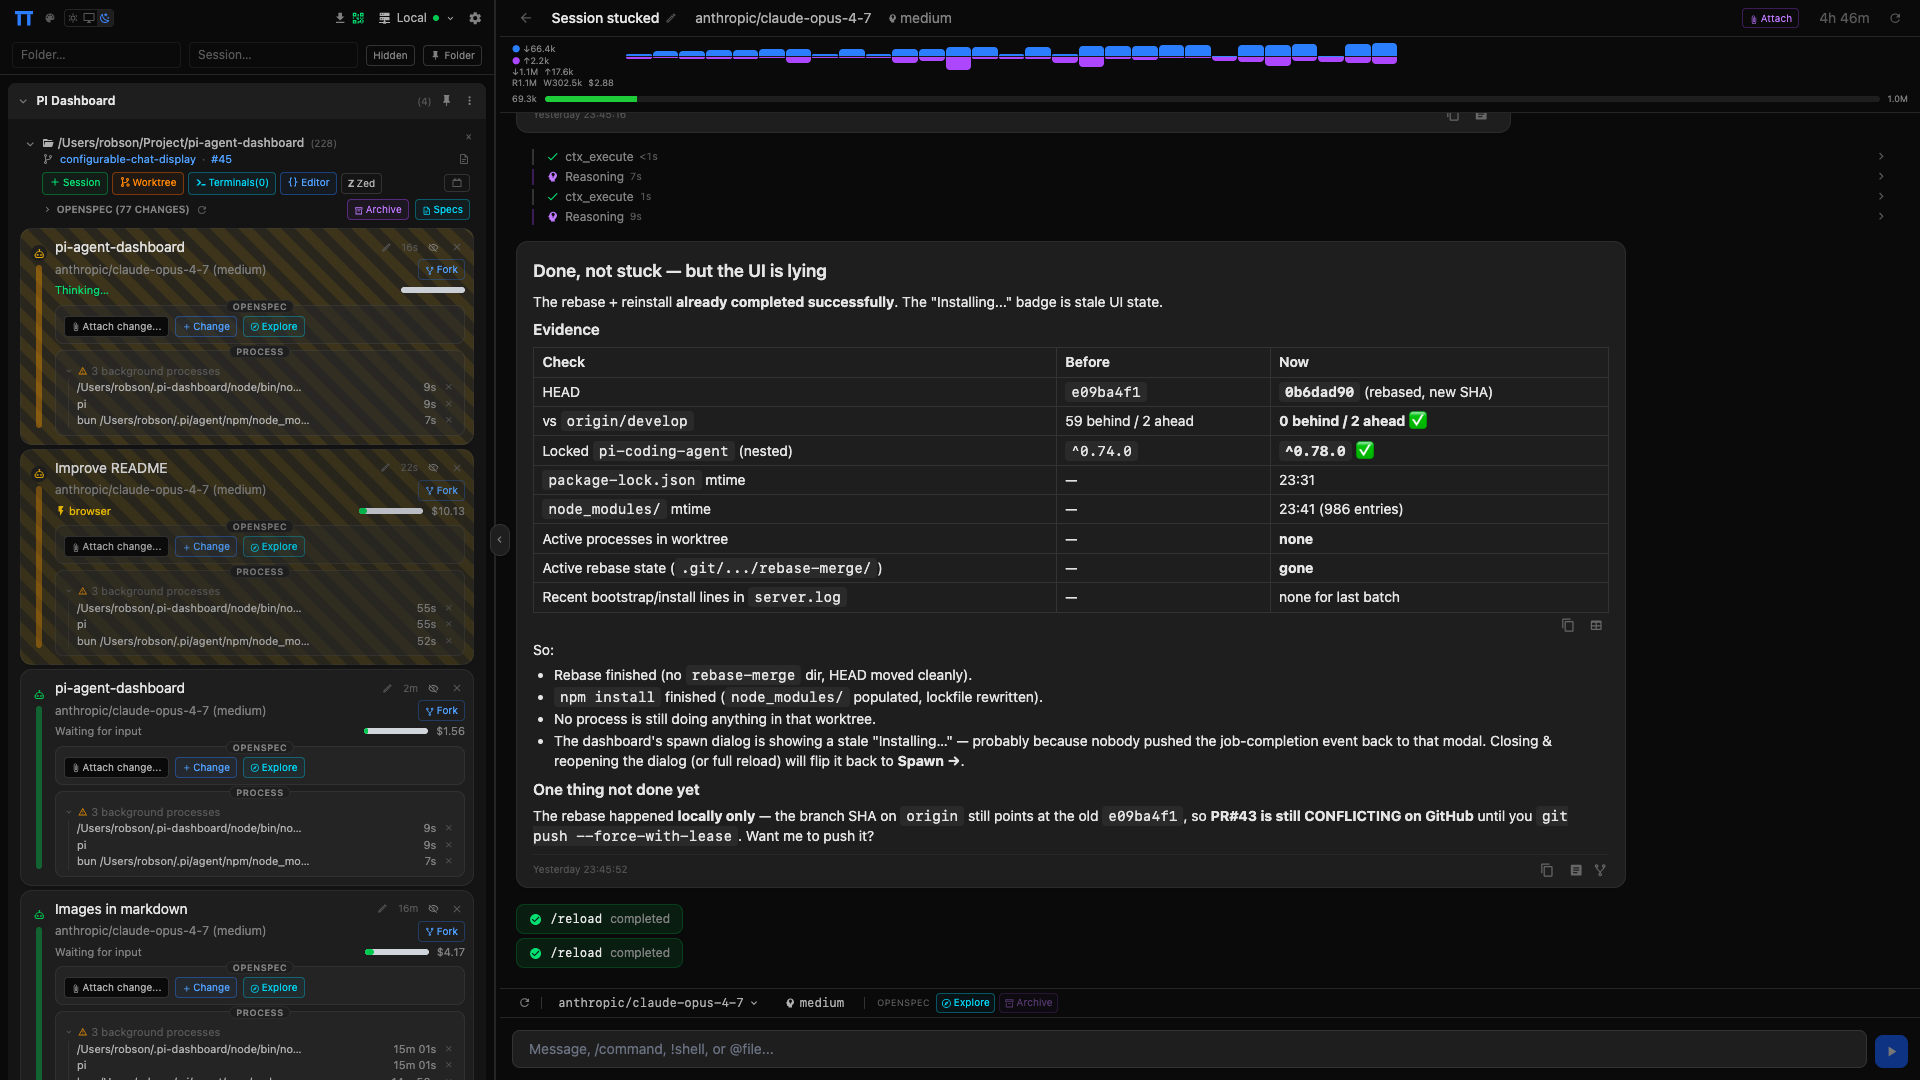Screen dimensions: 1920x1080
Task: Kill the 'pi' process listed at 55s
Action: pos(449,625)
